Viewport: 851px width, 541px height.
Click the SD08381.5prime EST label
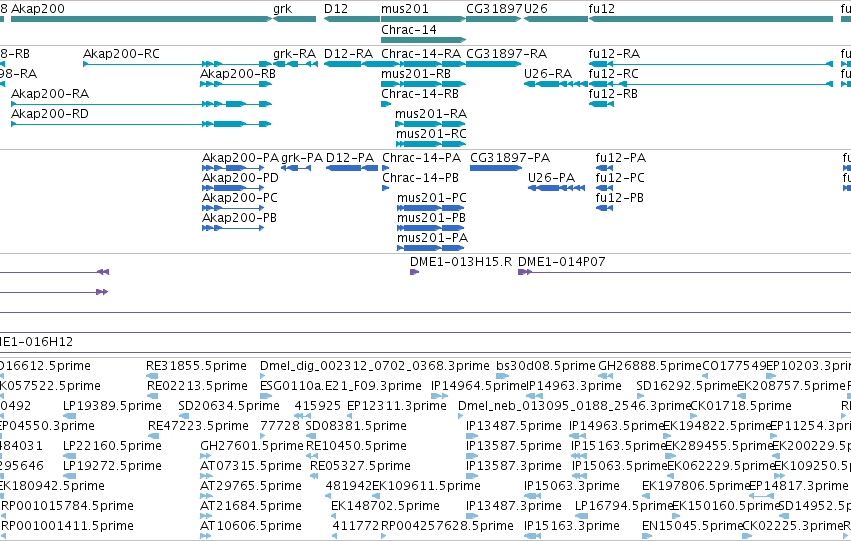[355, 426]
